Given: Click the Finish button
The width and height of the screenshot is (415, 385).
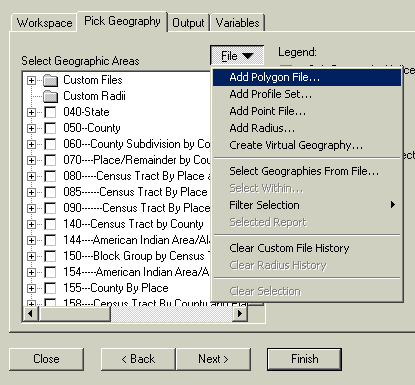Looking at the screenshot, I should pyautogui.click(x=304, y=359).
